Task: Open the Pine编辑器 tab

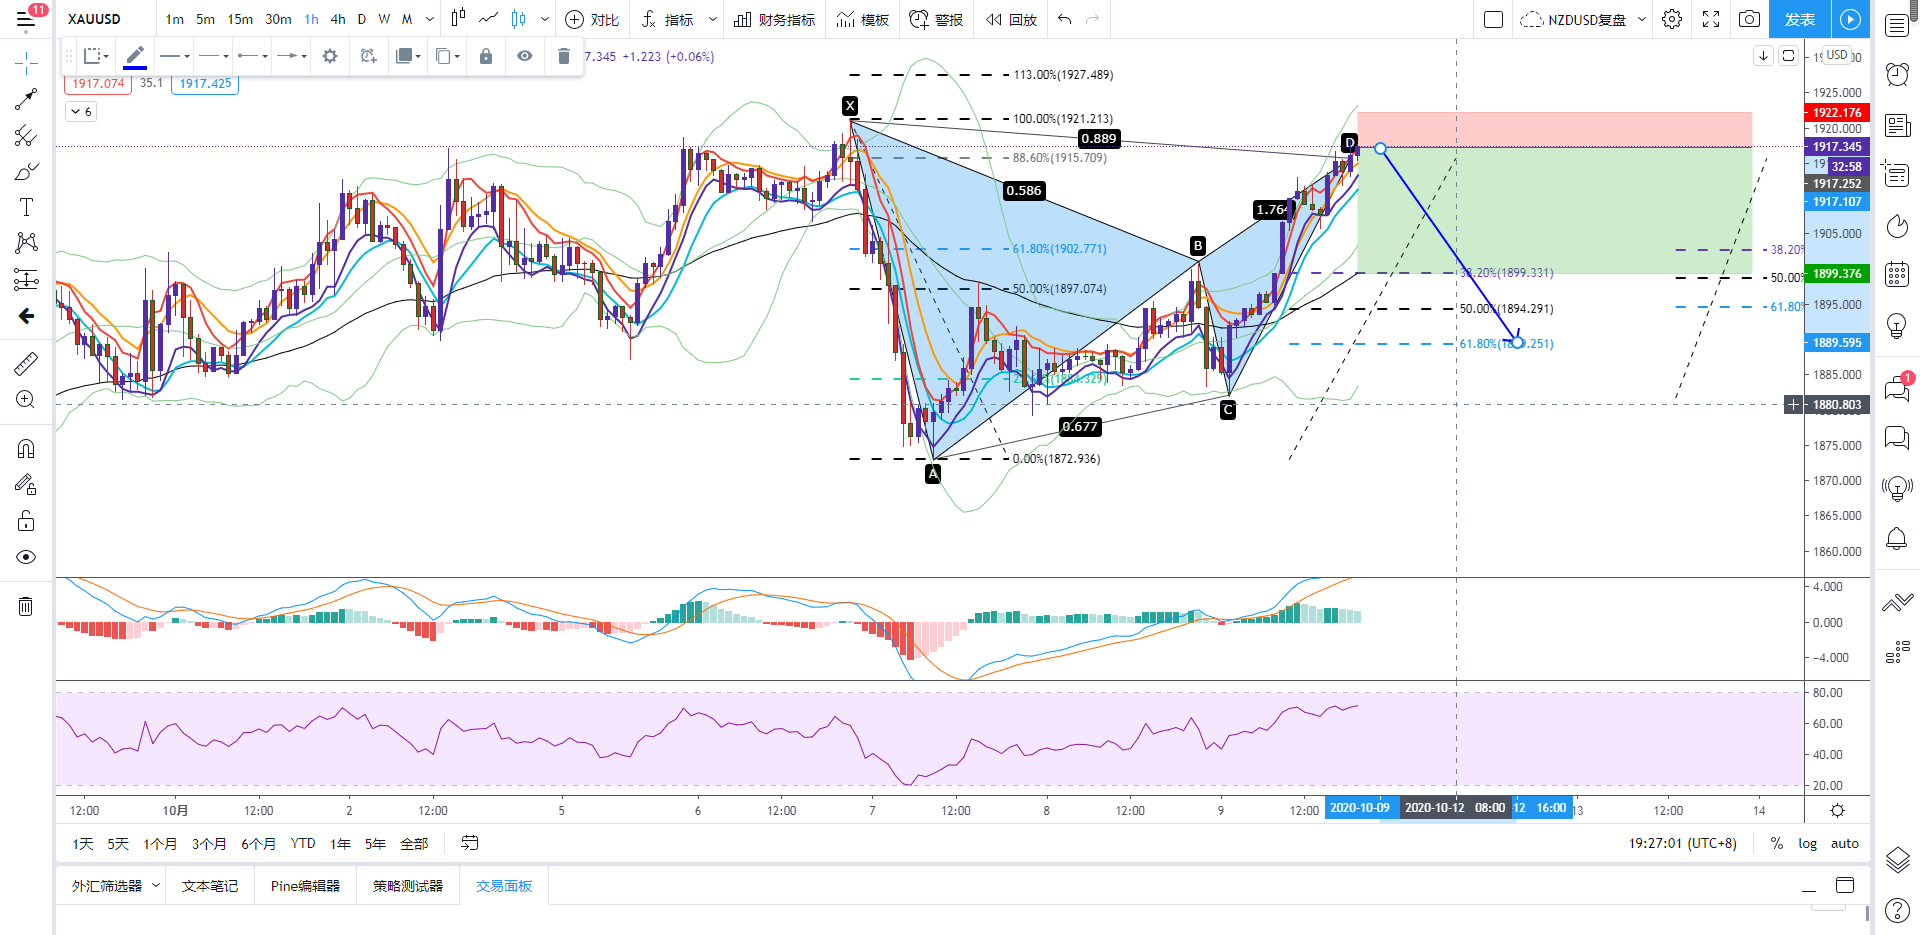Action: pyautogui.click(x=305, y=886)
